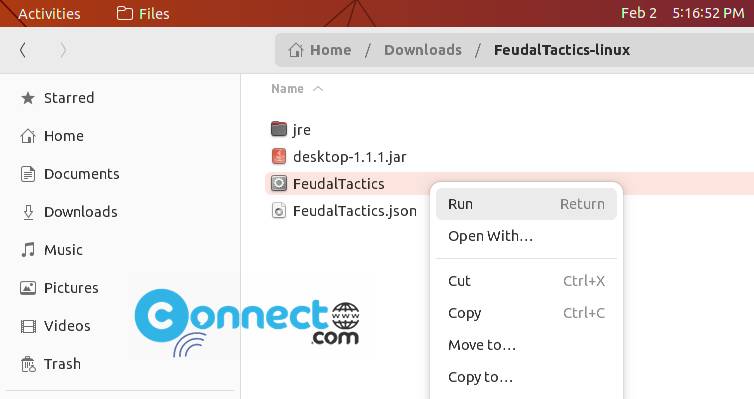
Task: Select the FeudalTactics.json file icon
Action: [279, 211]
